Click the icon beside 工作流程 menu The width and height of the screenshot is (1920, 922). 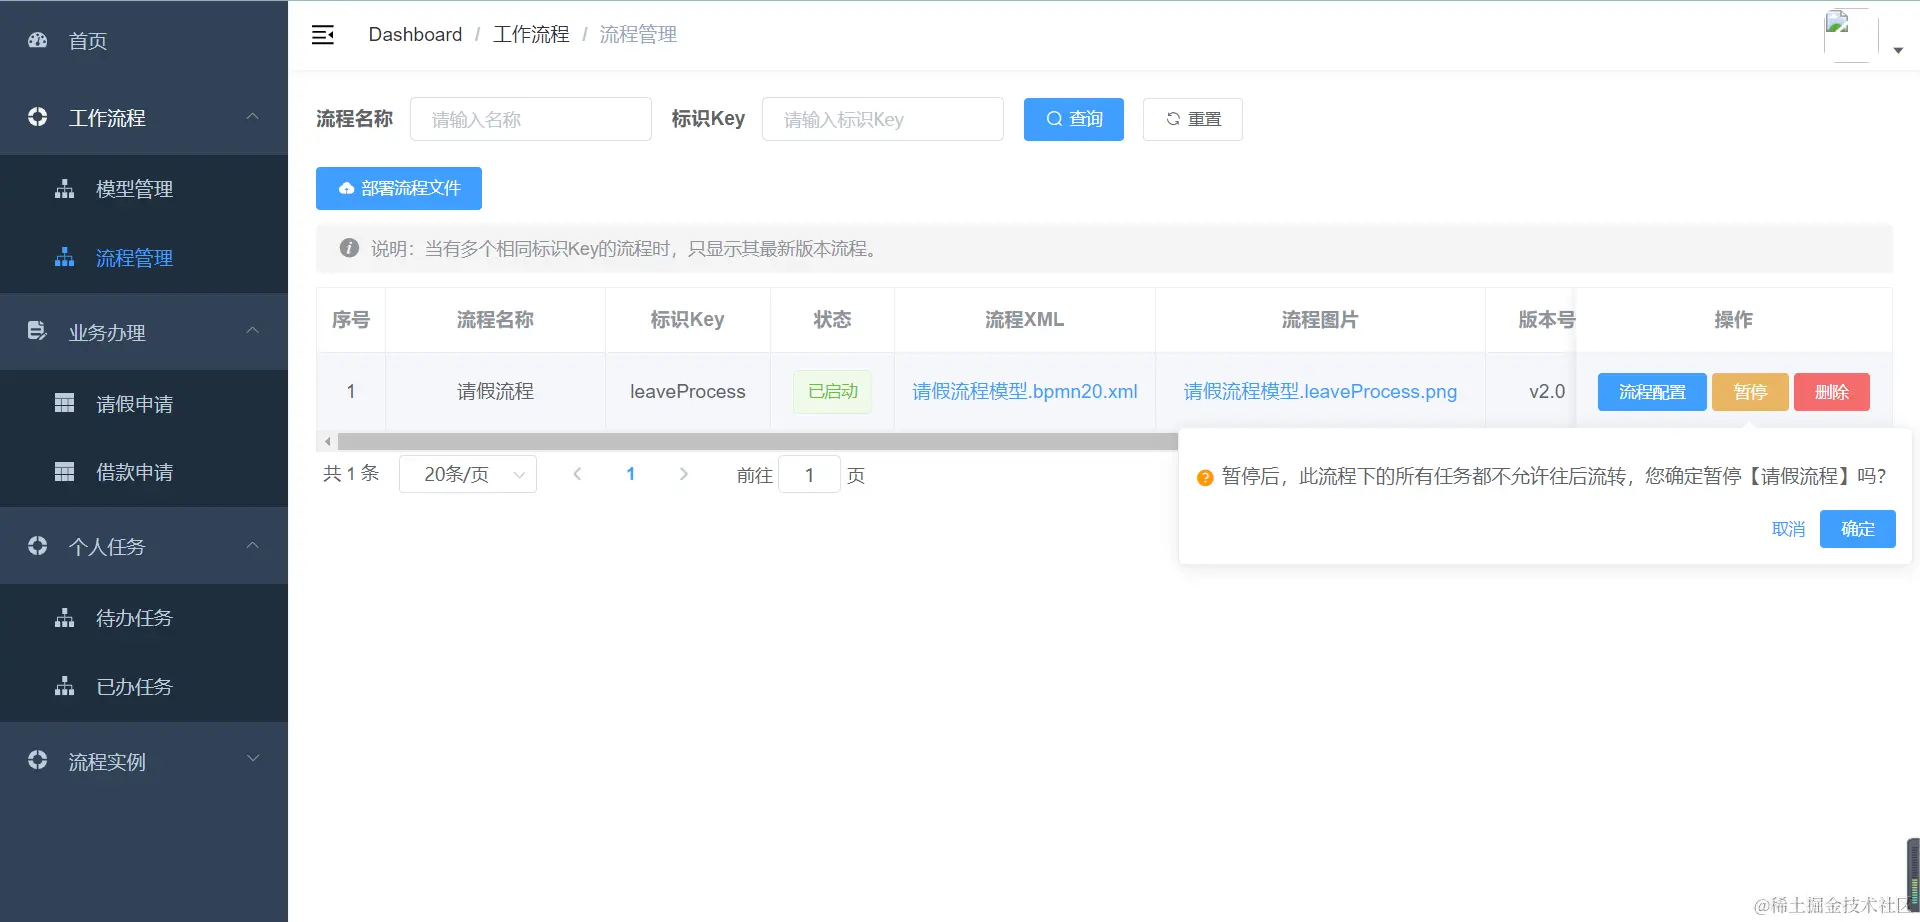pos(38,117)
